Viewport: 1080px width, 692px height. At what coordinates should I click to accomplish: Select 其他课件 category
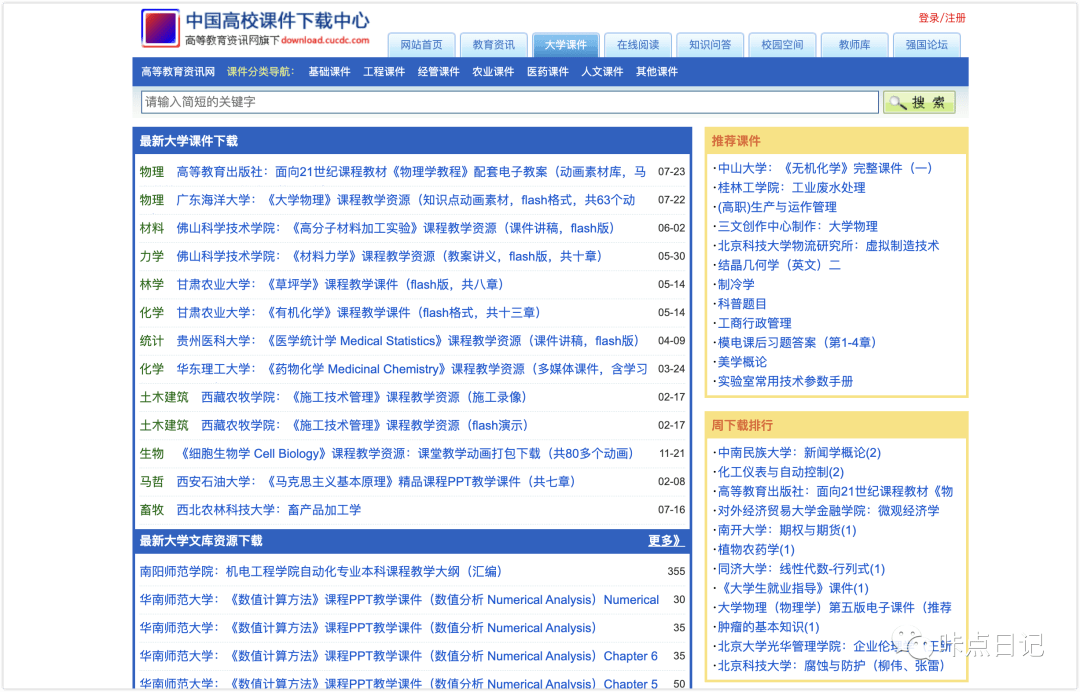(x=657, y=72)
